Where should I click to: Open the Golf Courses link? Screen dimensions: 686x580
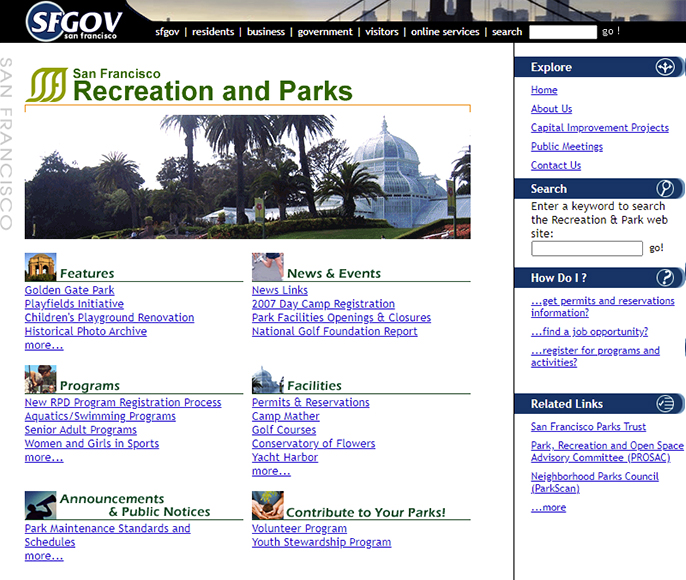point(284,430)
